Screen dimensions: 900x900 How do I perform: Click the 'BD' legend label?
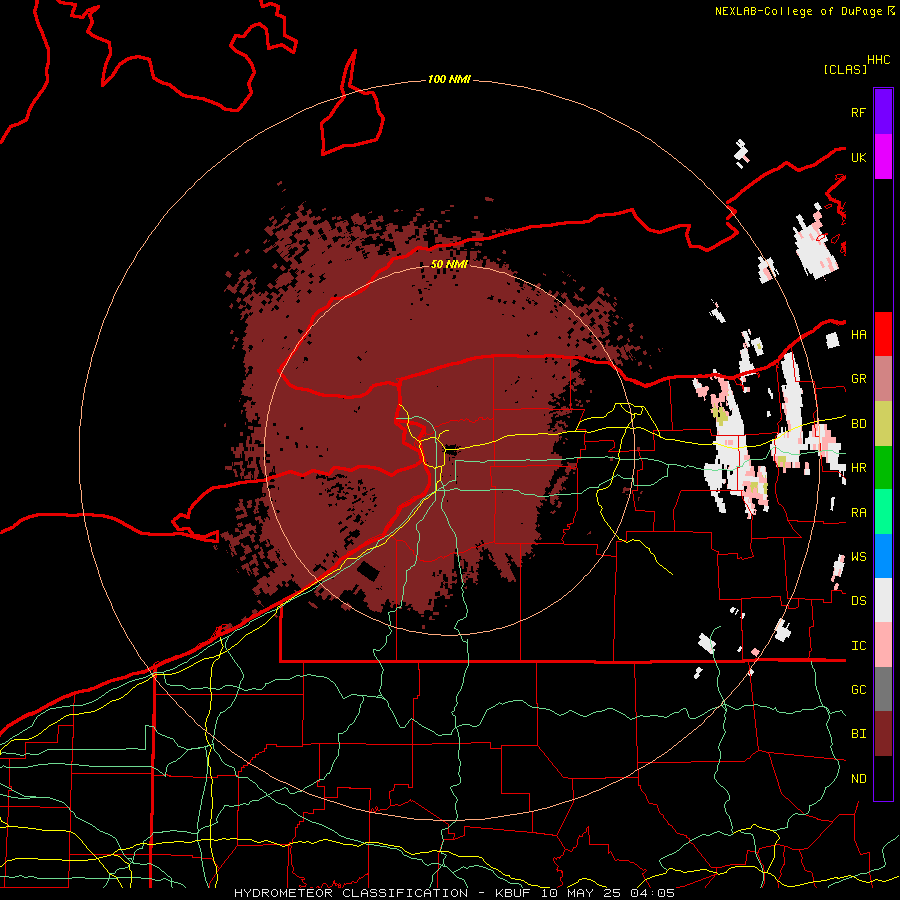[858, 424]
